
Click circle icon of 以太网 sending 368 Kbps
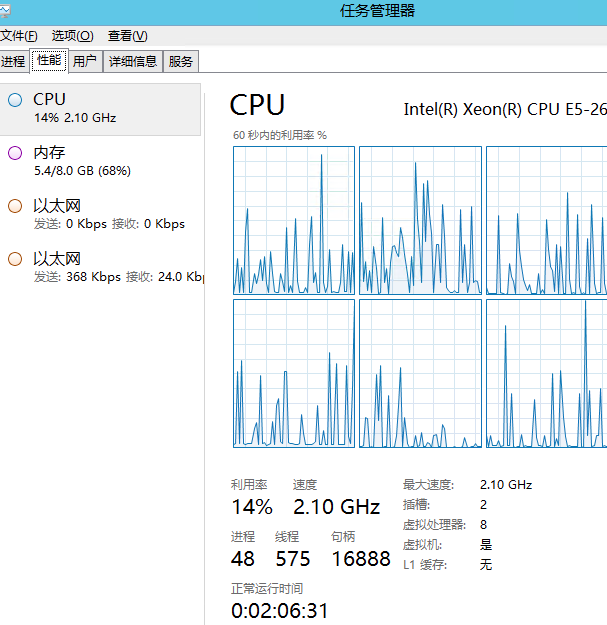pos(15,259)
